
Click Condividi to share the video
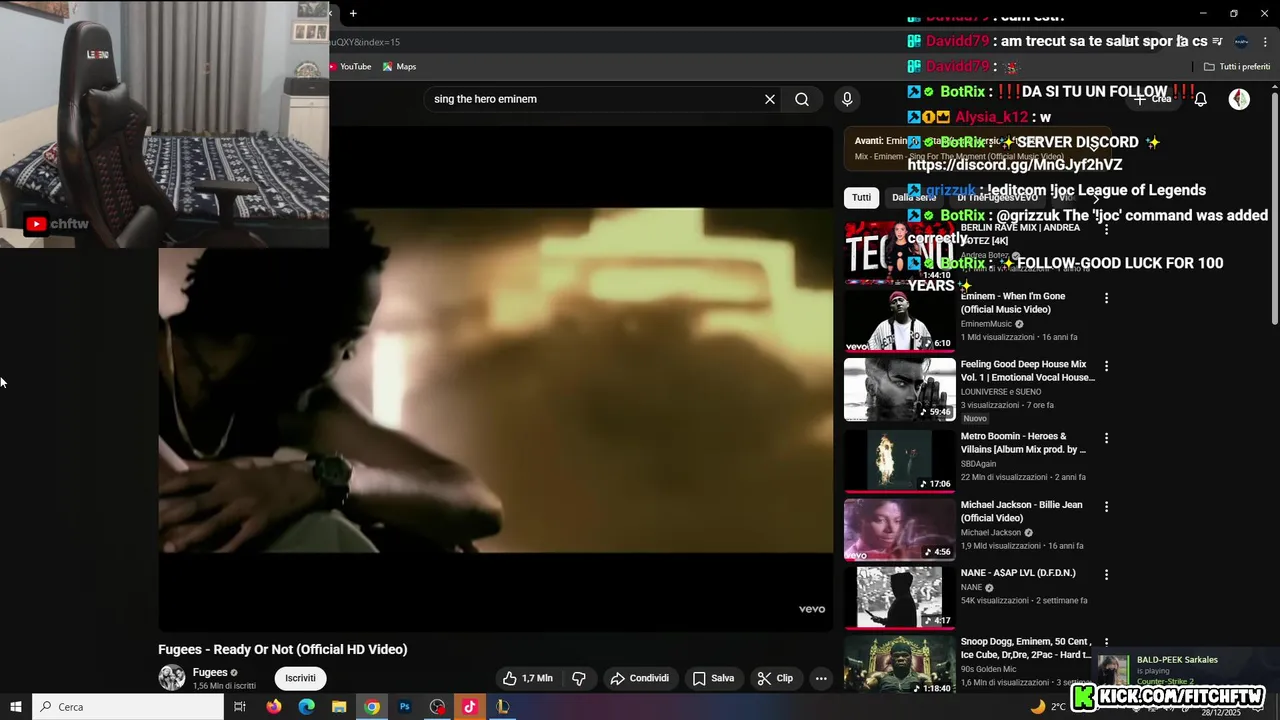[640, 678]
